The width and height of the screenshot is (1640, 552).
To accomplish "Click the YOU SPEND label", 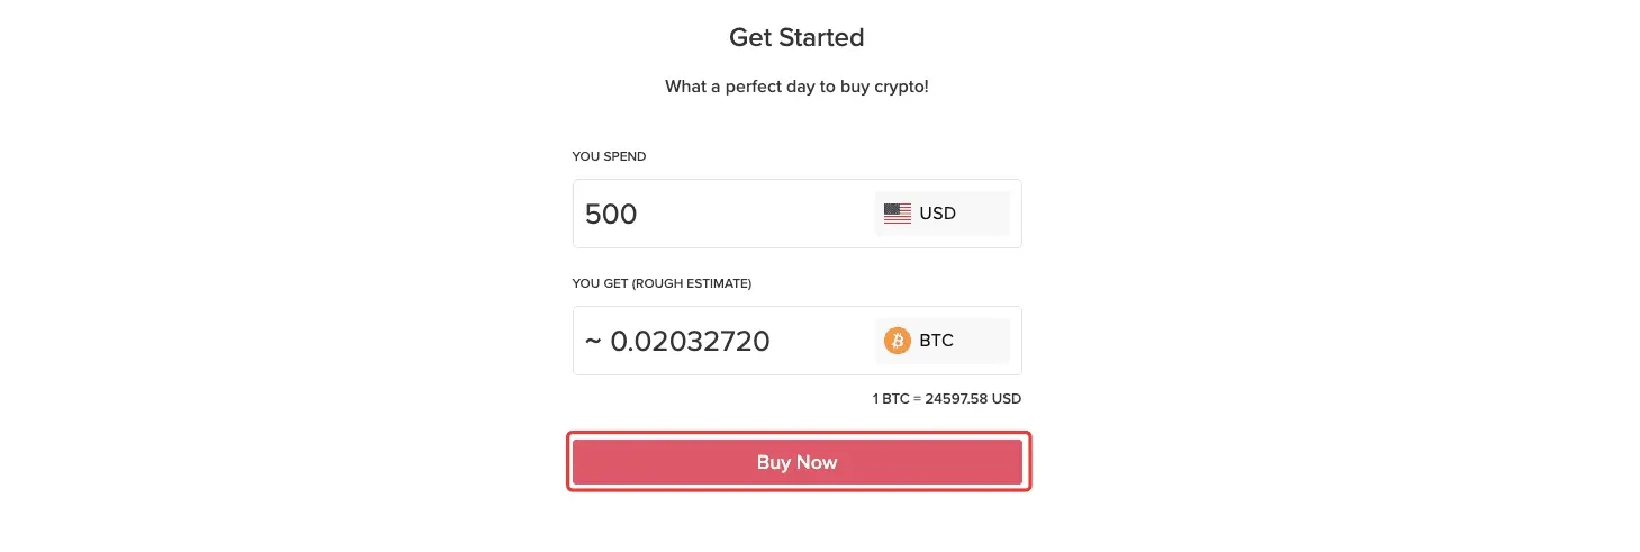I will tap(609, 157).
